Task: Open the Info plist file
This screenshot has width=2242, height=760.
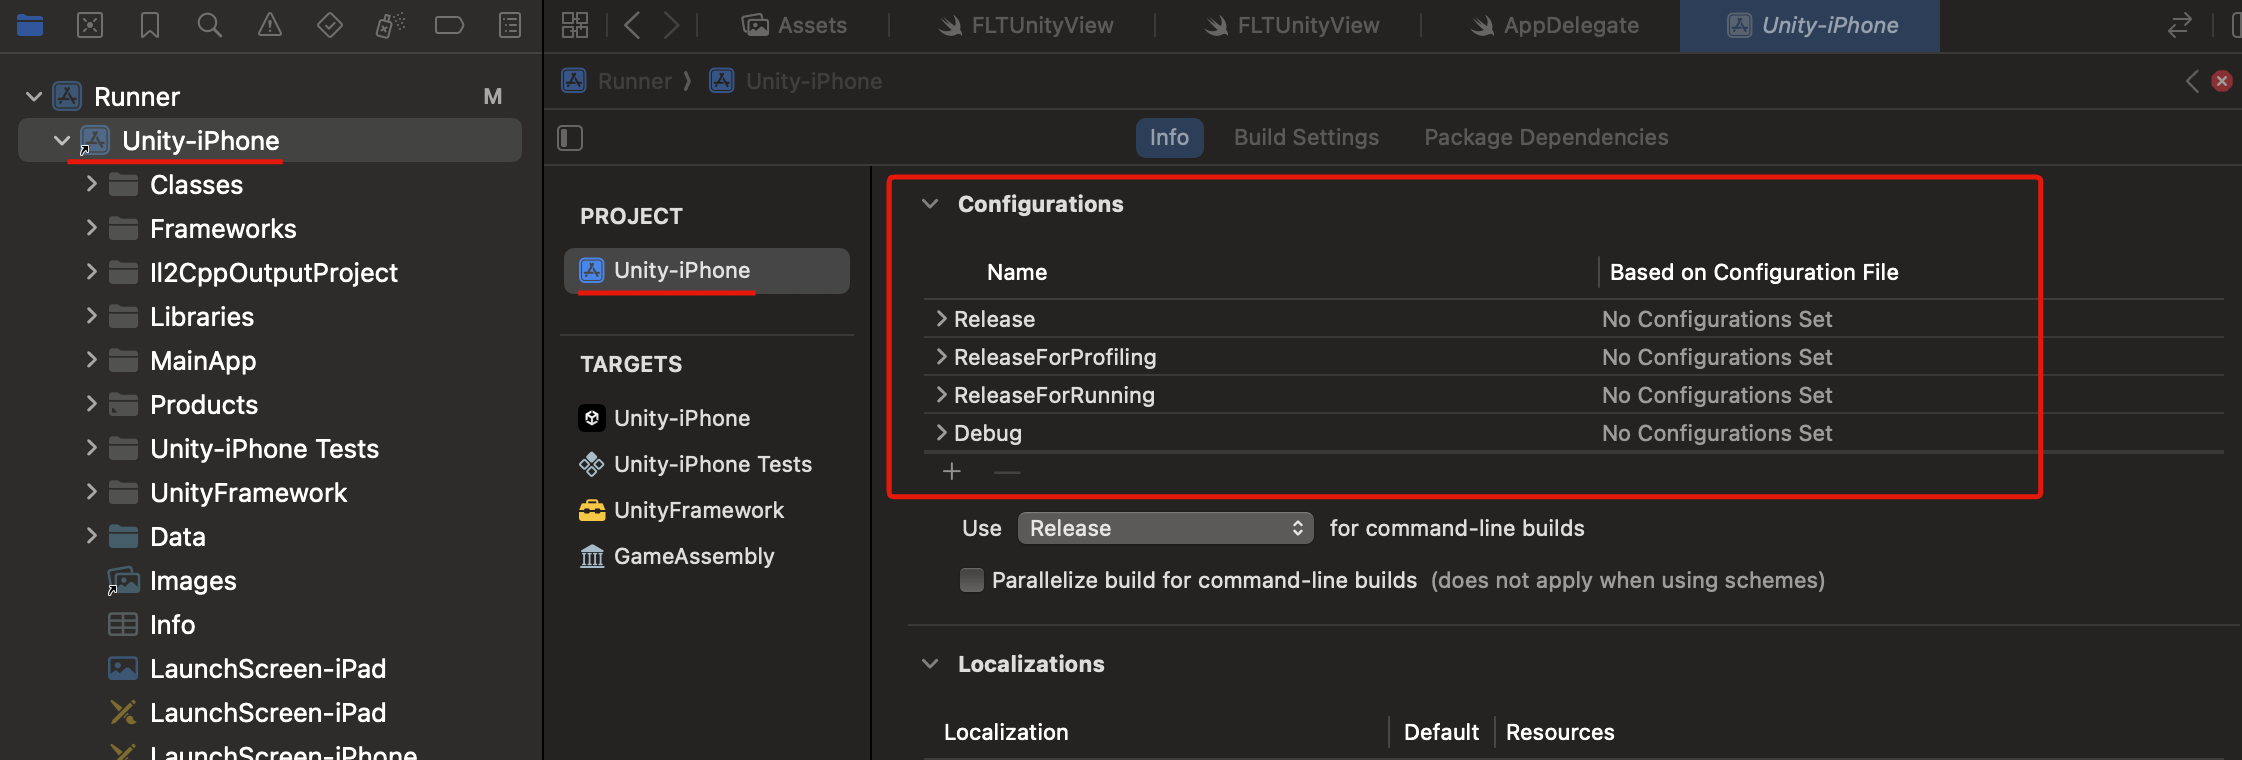Action: coord(172,625)
